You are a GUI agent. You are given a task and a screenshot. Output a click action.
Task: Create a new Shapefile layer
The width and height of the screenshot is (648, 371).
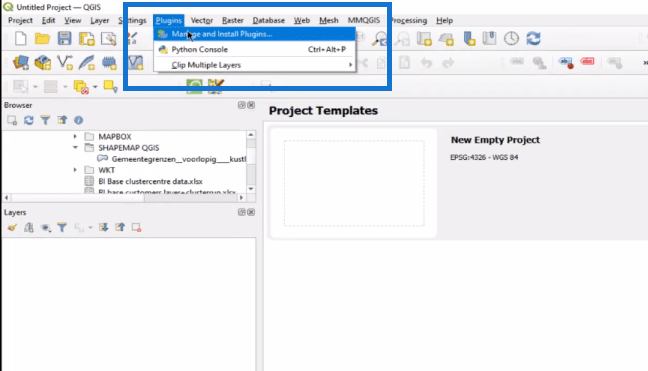(x=65, y=62)
